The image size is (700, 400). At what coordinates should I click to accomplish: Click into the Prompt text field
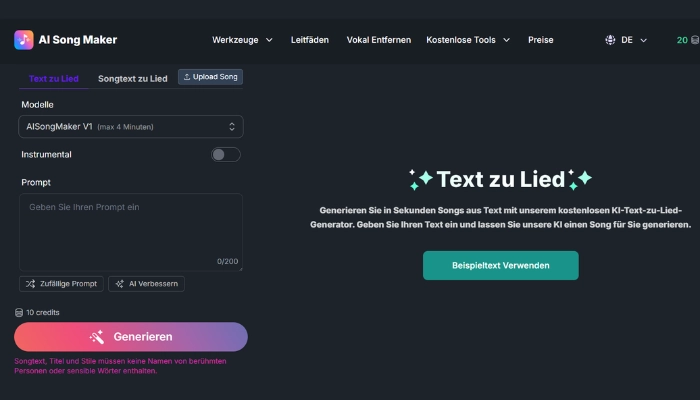(x=131, y=232)
